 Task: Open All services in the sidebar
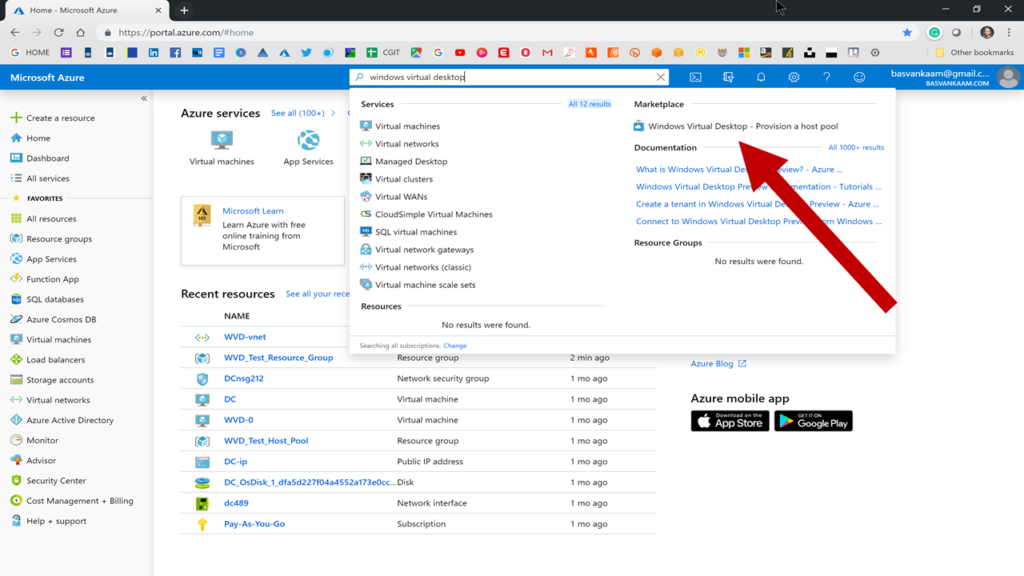pyautogui.click(x=47, y=178)
